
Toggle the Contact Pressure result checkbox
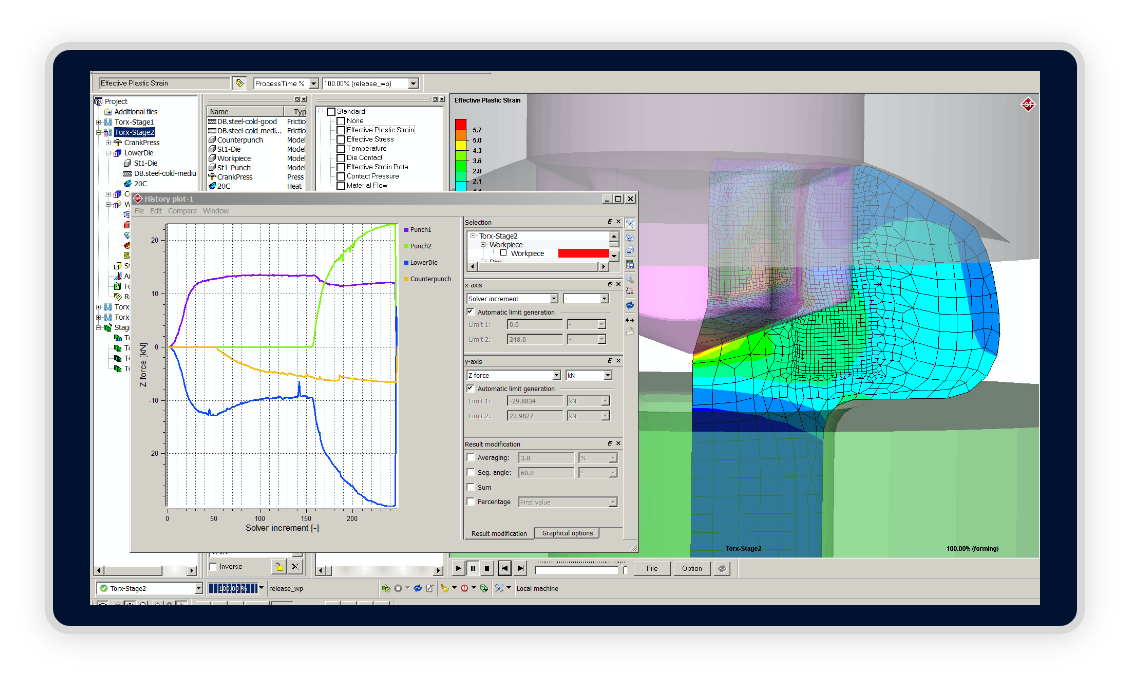pos(342,177)
